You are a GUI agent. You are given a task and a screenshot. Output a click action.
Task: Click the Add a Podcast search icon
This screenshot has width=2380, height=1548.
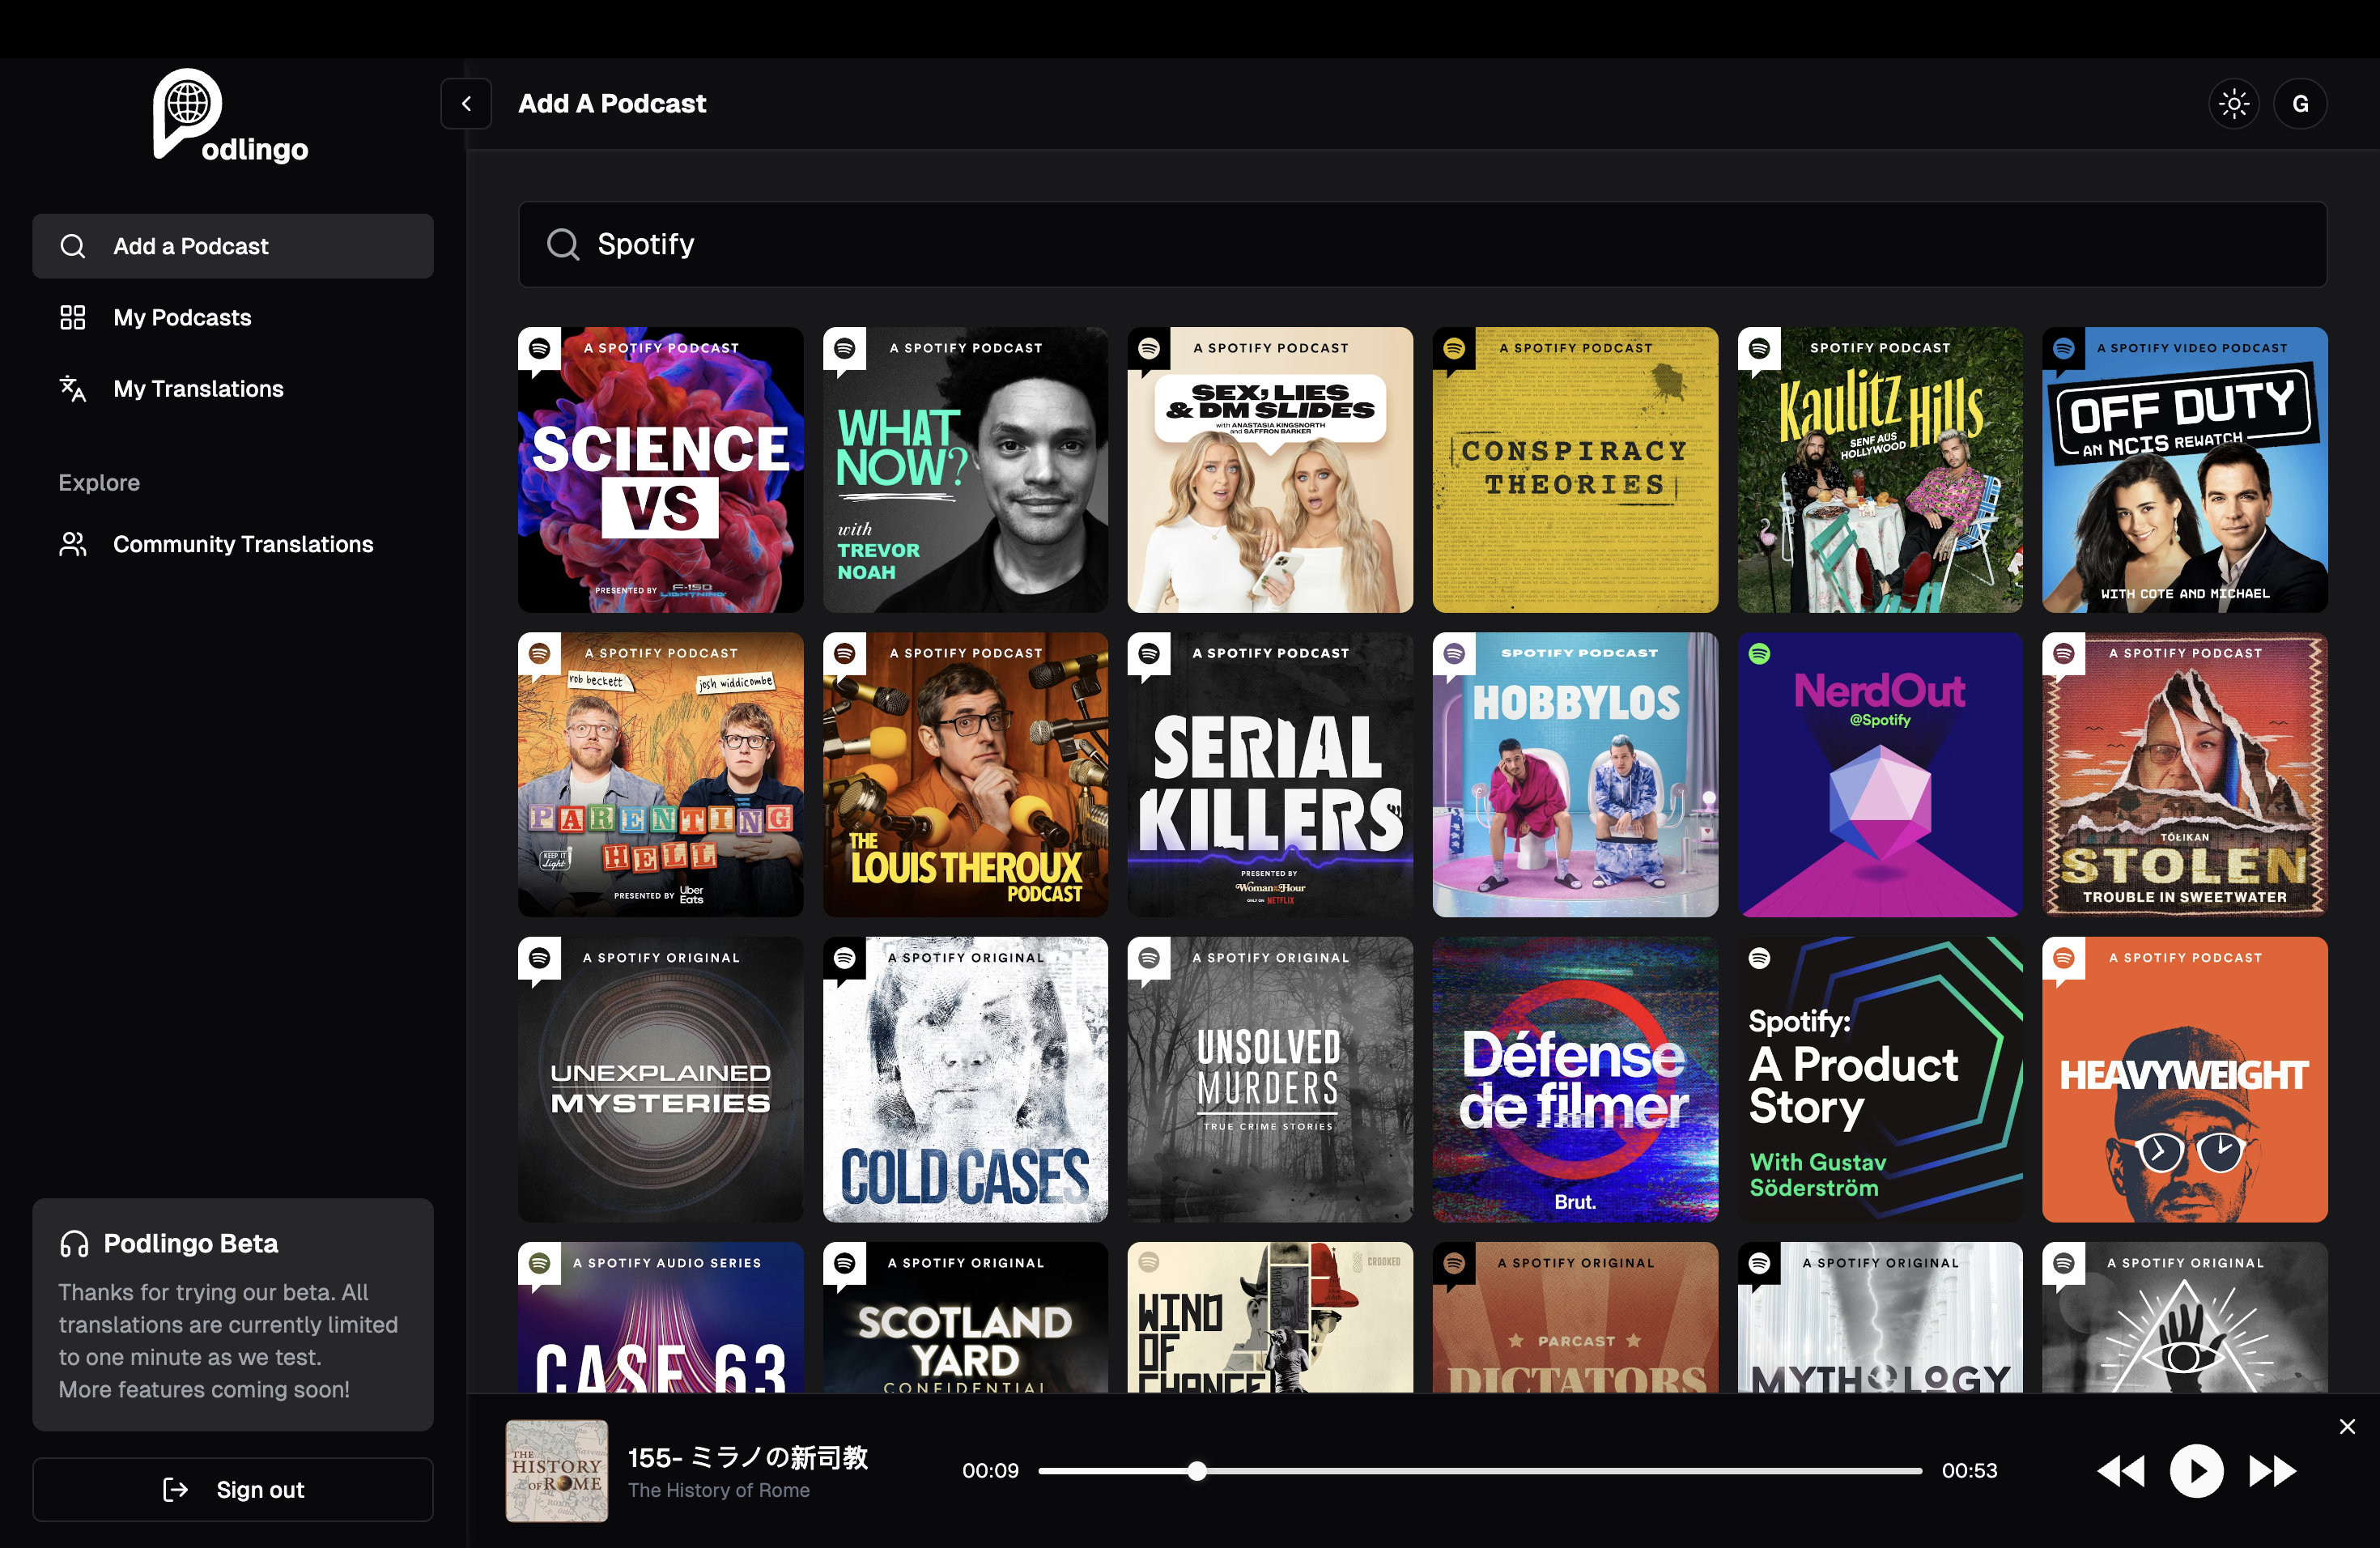click(x=563, y=243)
